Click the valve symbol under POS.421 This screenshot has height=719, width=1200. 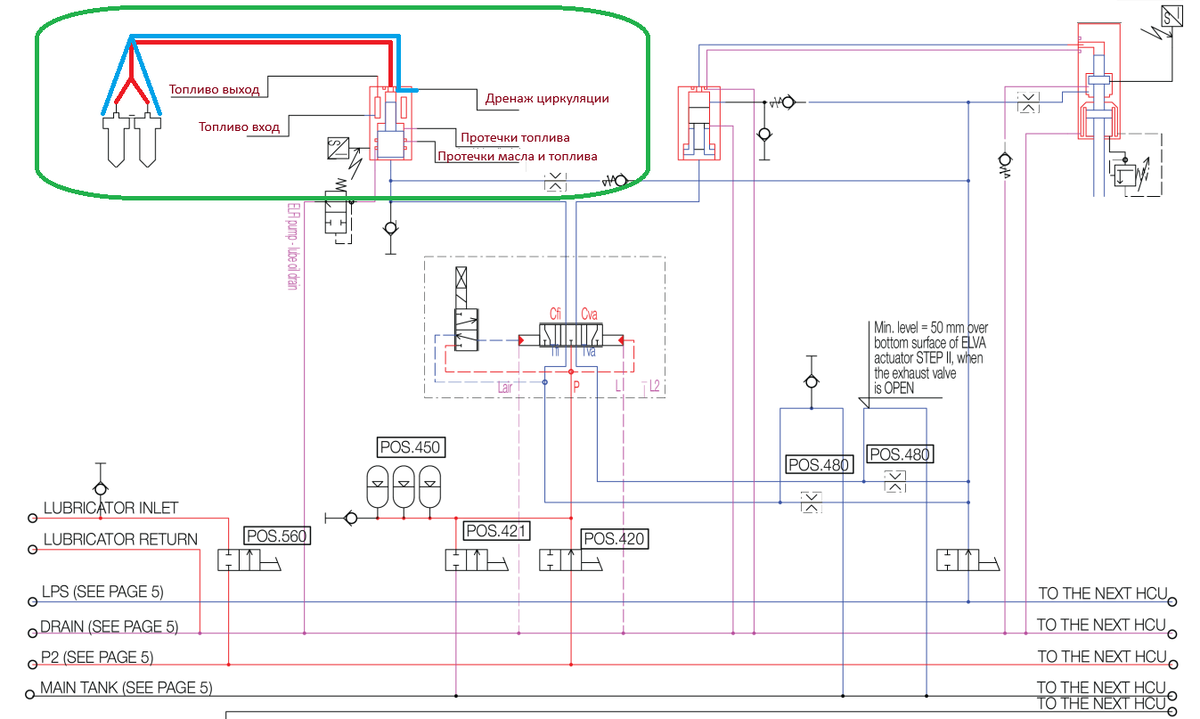pos(478,561)
